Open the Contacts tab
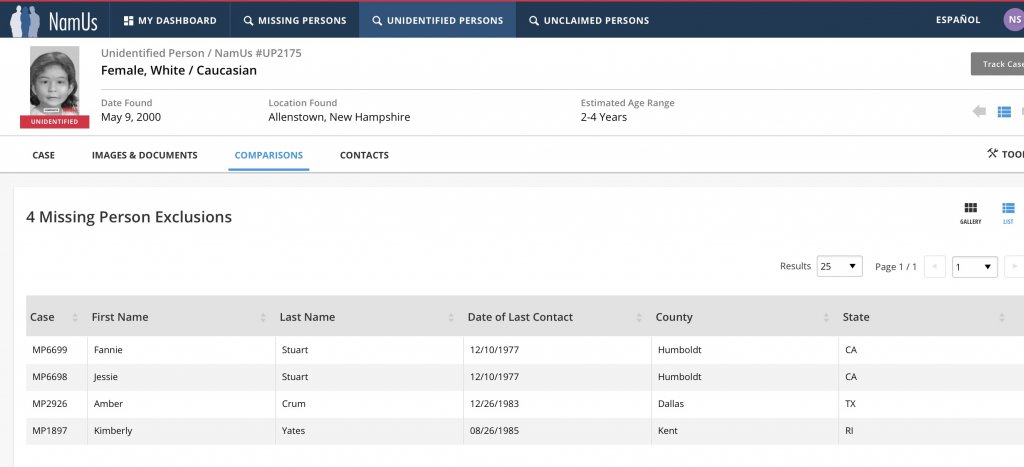Viewport: 1024px width, 467px height. pyautogui.click(x=364, y=155)
